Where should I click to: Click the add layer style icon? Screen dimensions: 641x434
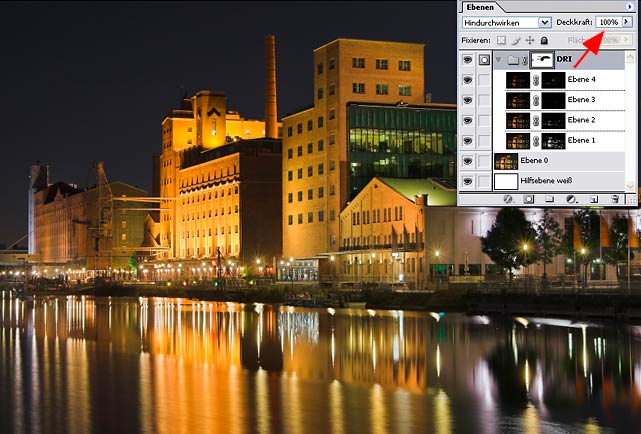(509, 199)
